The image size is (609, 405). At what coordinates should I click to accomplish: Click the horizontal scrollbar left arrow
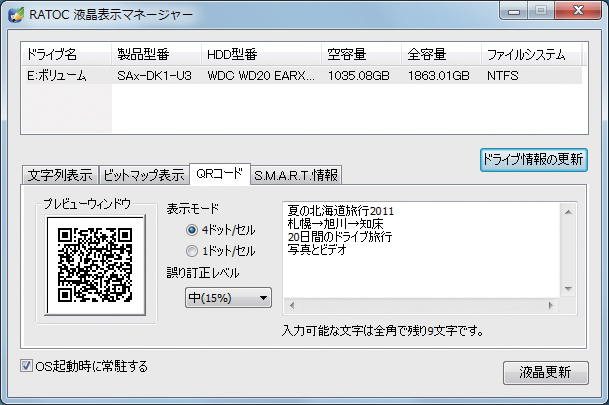click(x=292, y=306)
